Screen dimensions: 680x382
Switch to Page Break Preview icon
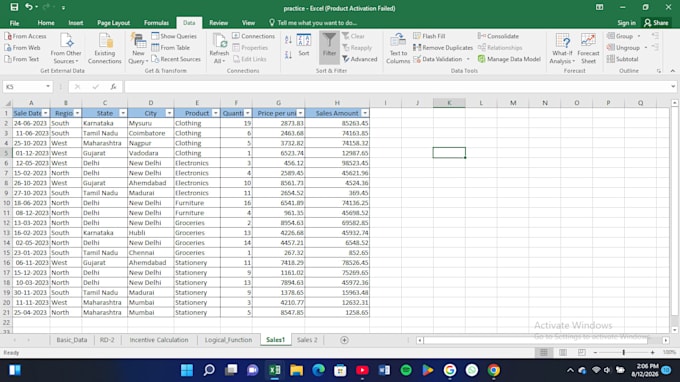coord(582,353)
